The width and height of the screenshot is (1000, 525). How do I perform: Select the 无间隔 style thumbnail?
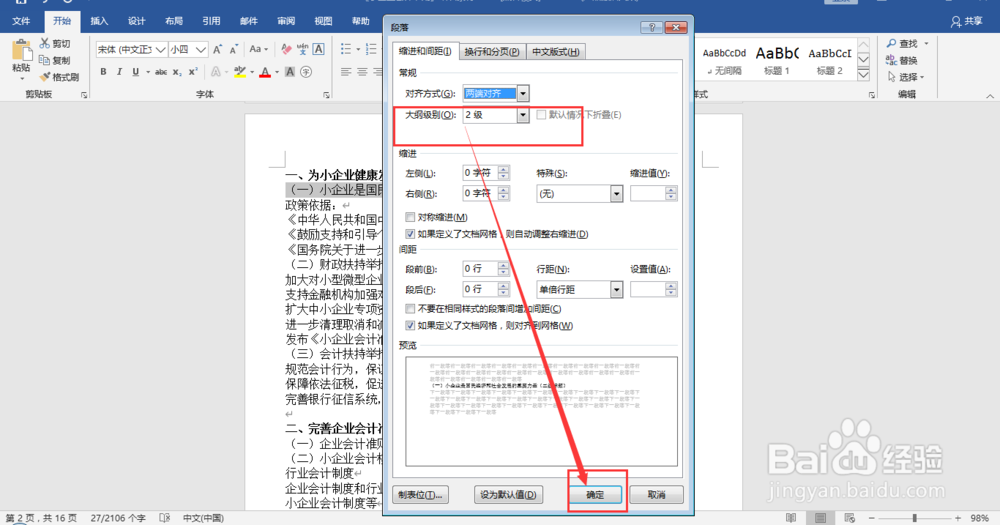point(724,61)
